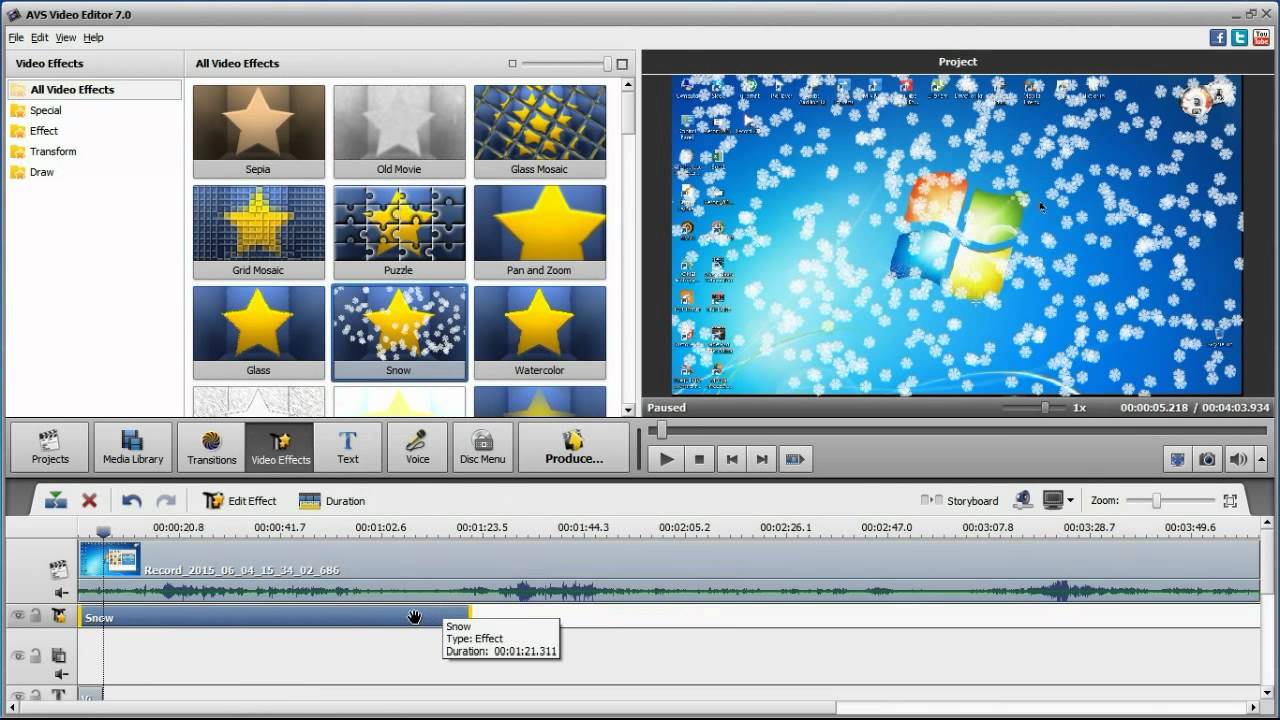Toggle full screen preview icon
The width and height of the screenshot is (1280, 720).
click(x=1177, y=459)
